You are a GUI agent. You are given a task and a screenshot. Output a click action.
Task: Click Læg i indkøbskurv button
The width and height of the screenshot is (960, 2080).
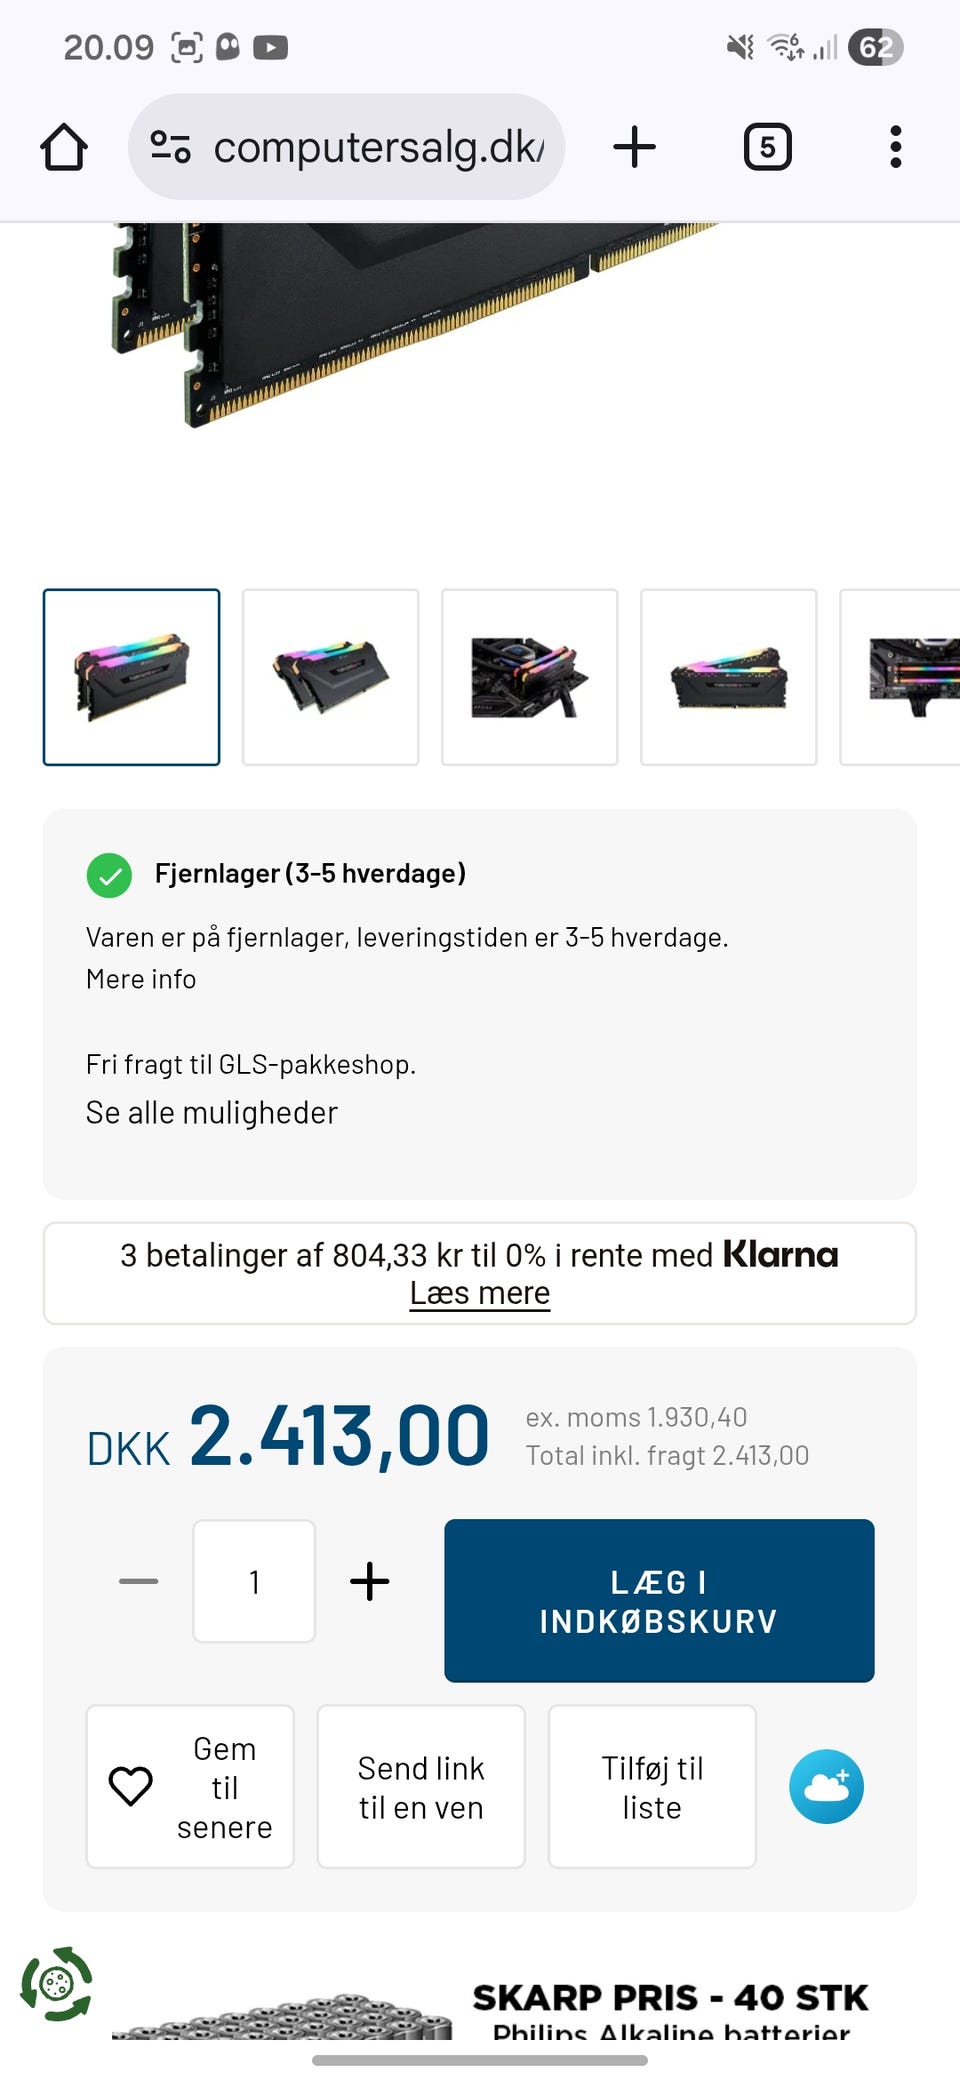(x=659, y=1600)
